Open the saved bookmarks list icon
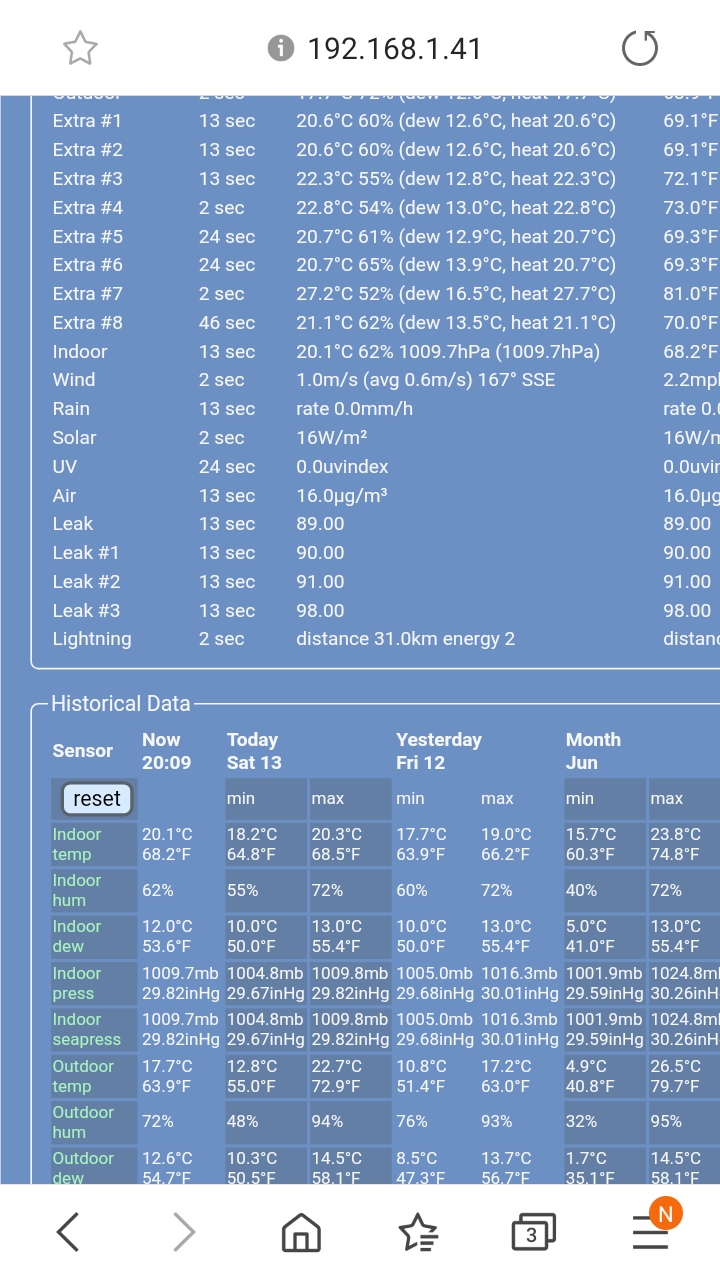The height and width of the screenshot is (1280, 720). [417, 1233]
